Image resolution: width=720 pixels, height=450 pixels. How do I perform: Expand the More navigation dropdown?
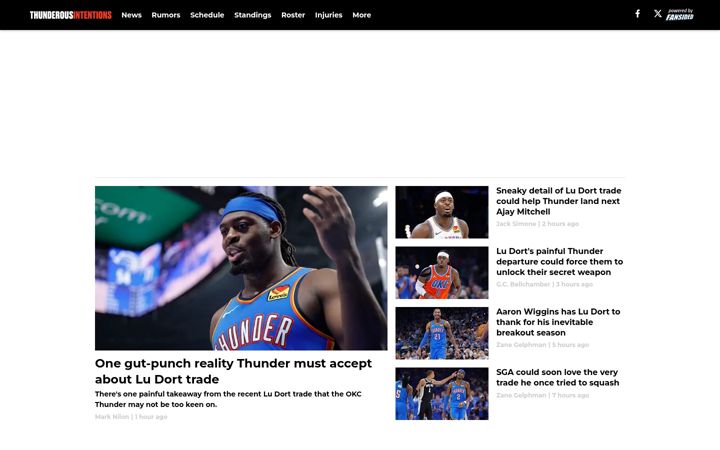pyautogui.click(x=361, y=15)
